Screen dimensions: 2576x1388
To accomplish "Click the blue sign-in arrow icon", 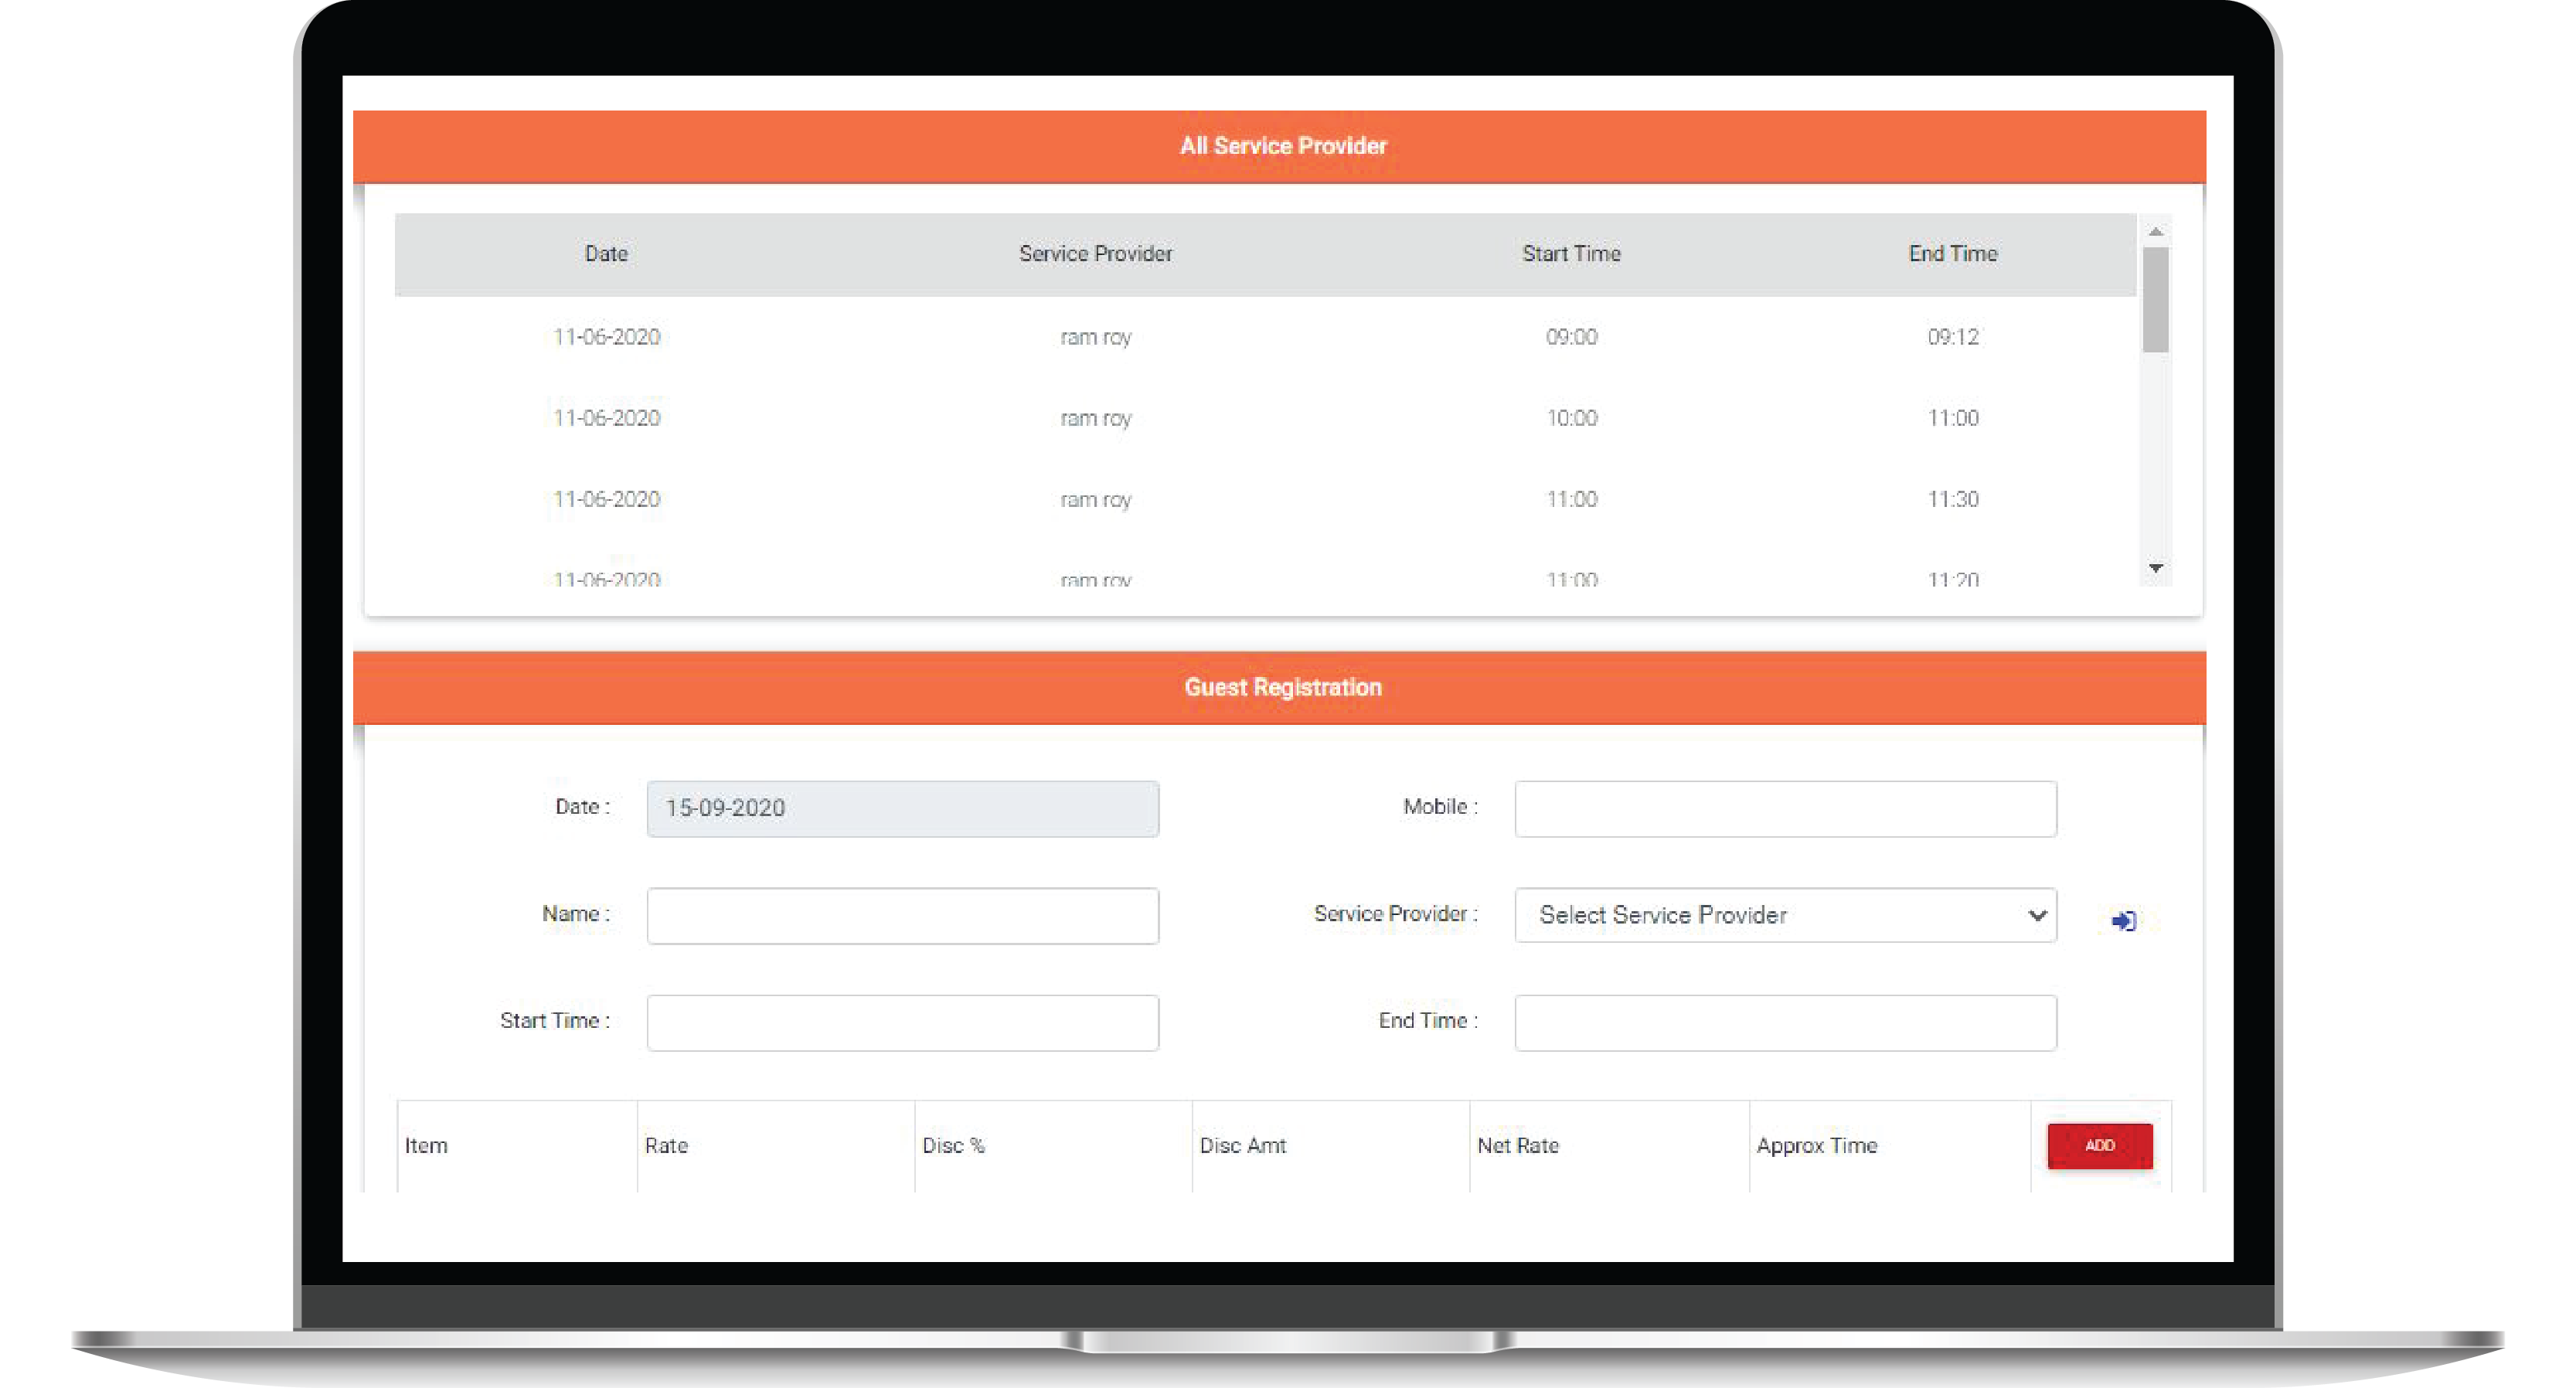I will 2123,920.
